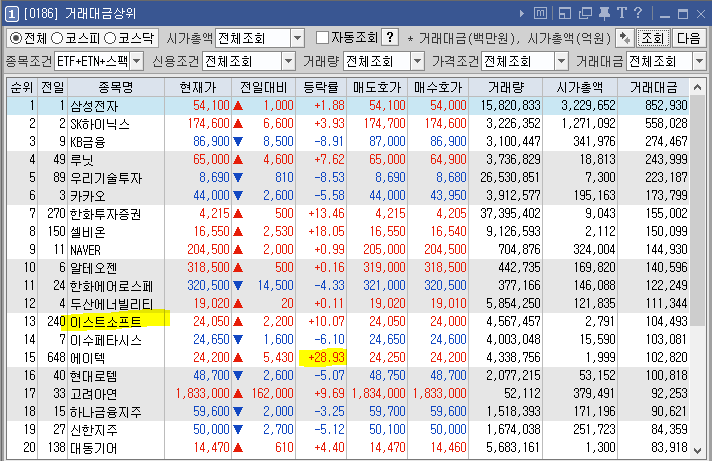Click 1,833,000 current price of 고려아연

coord(203,394)
